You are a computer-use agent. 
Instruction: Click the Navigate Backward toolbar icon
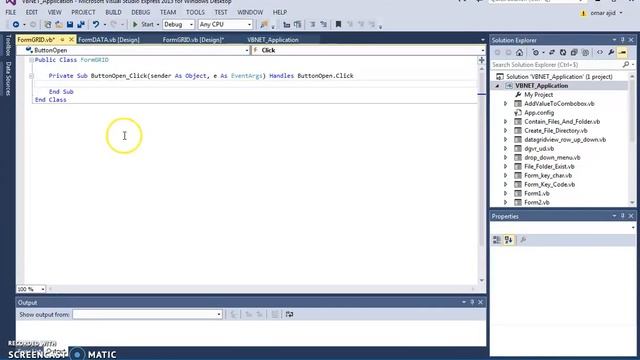coord(16,24)
